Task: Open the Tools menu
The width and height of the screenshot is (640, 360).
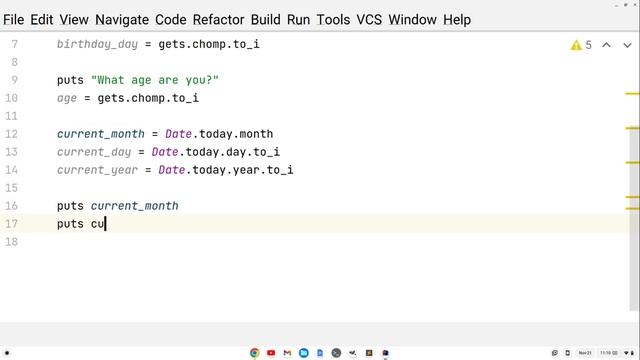Action: pos(333,20)
